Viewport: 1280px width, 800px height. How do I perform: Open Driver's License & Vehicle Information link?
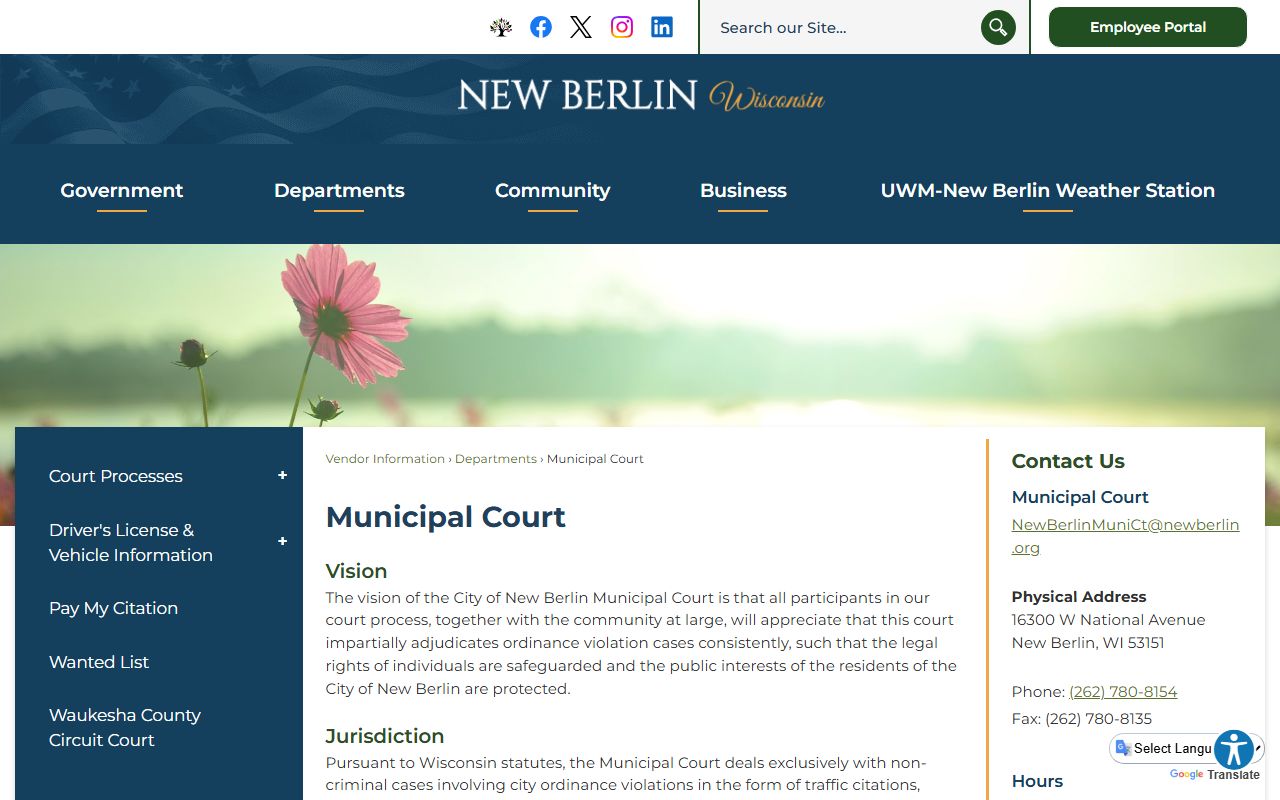pyautogui.click(x=131, y=542)
